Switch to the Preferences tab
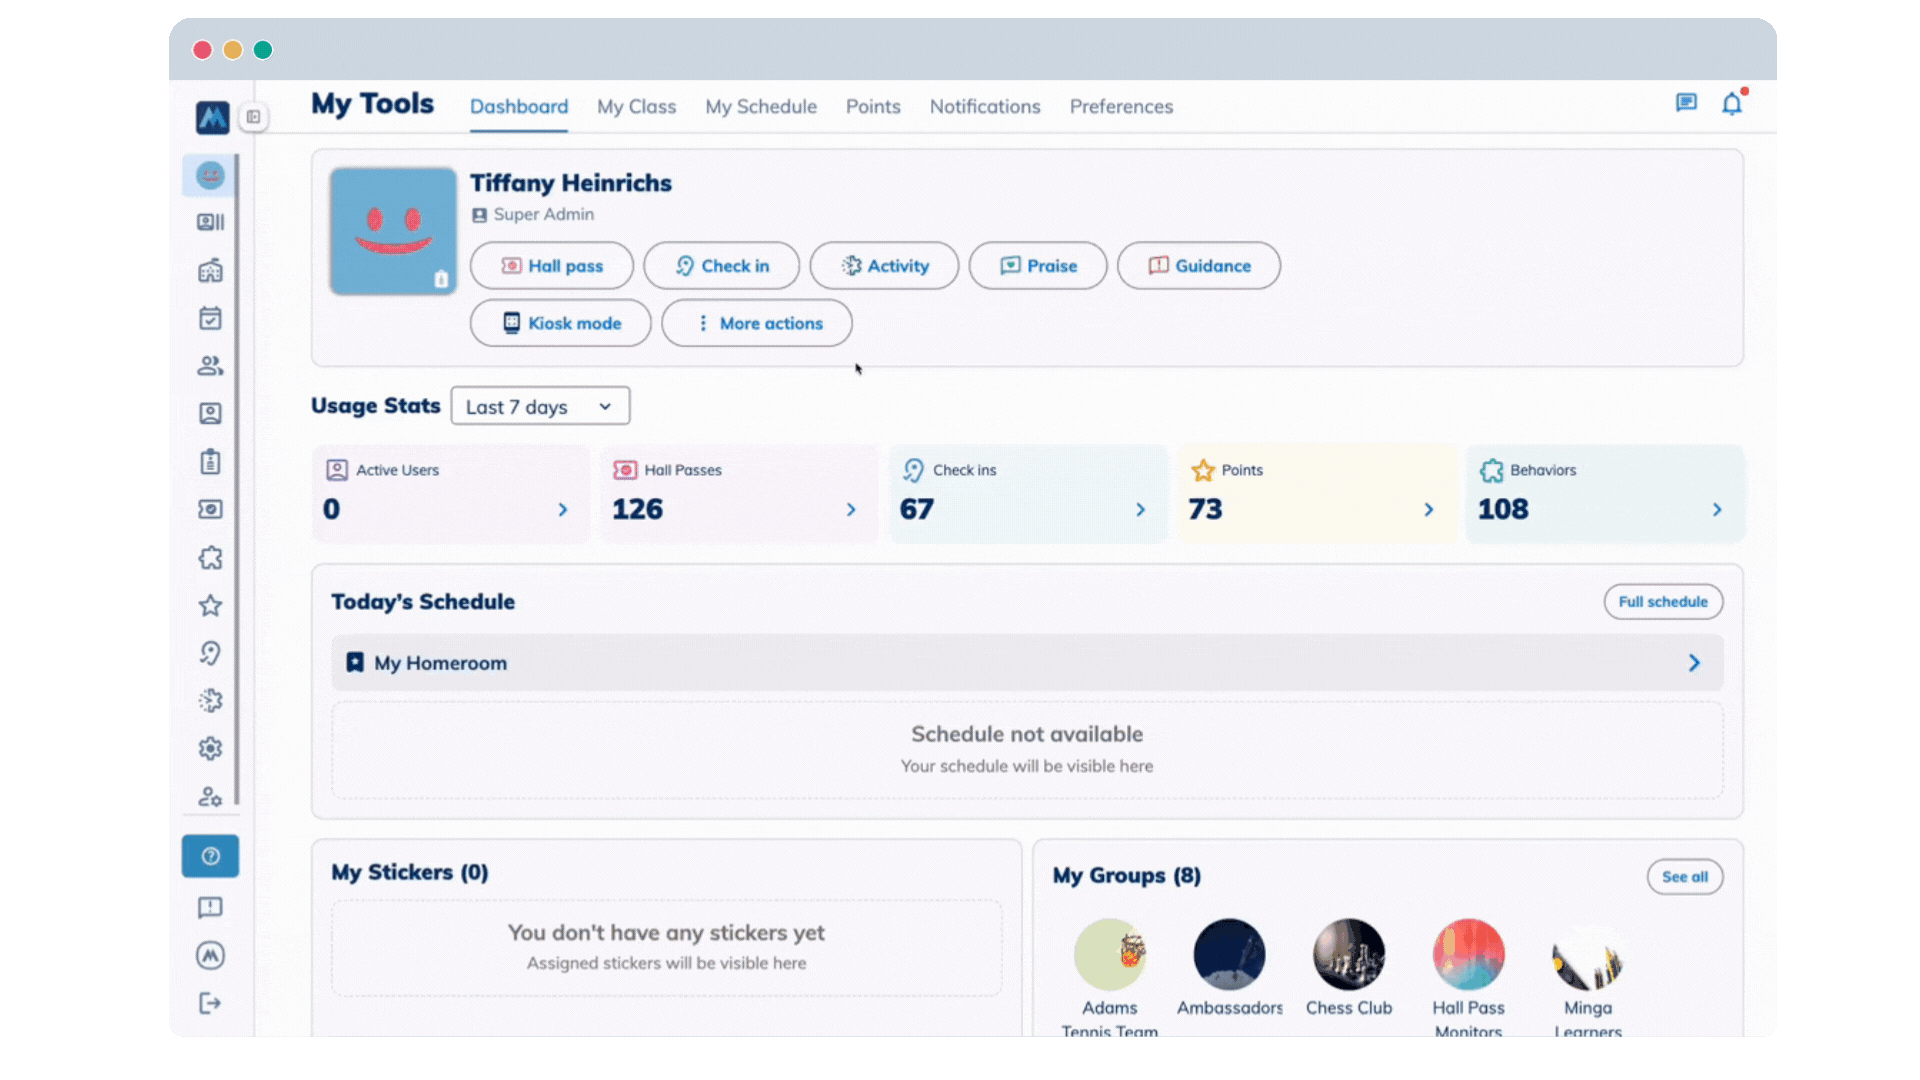The width and height of the screenshot is (1920, 1080). (1121, 107)
